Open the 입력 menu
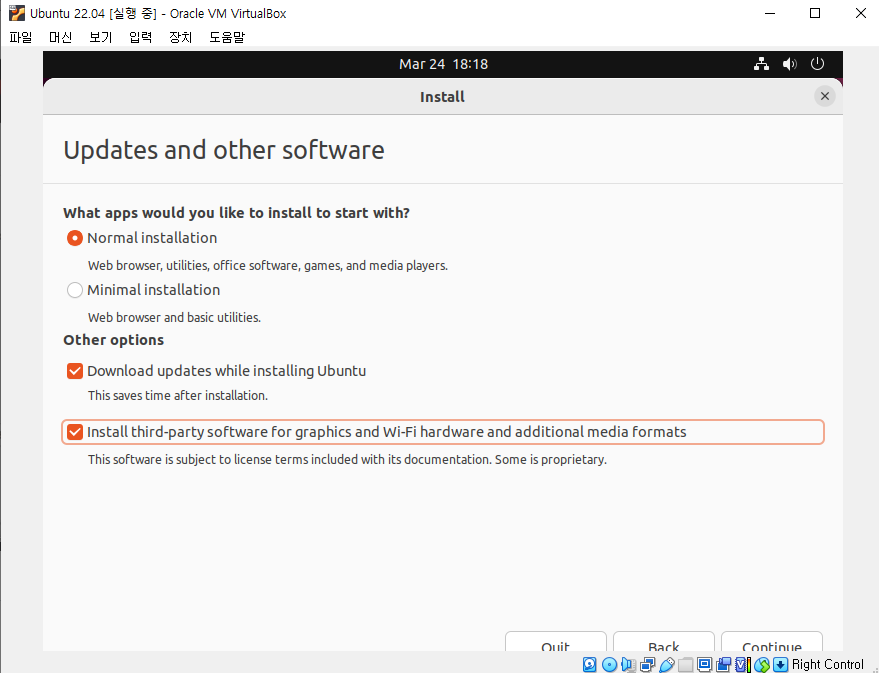This screenshot has width=879, height=673. pos(141,37)
